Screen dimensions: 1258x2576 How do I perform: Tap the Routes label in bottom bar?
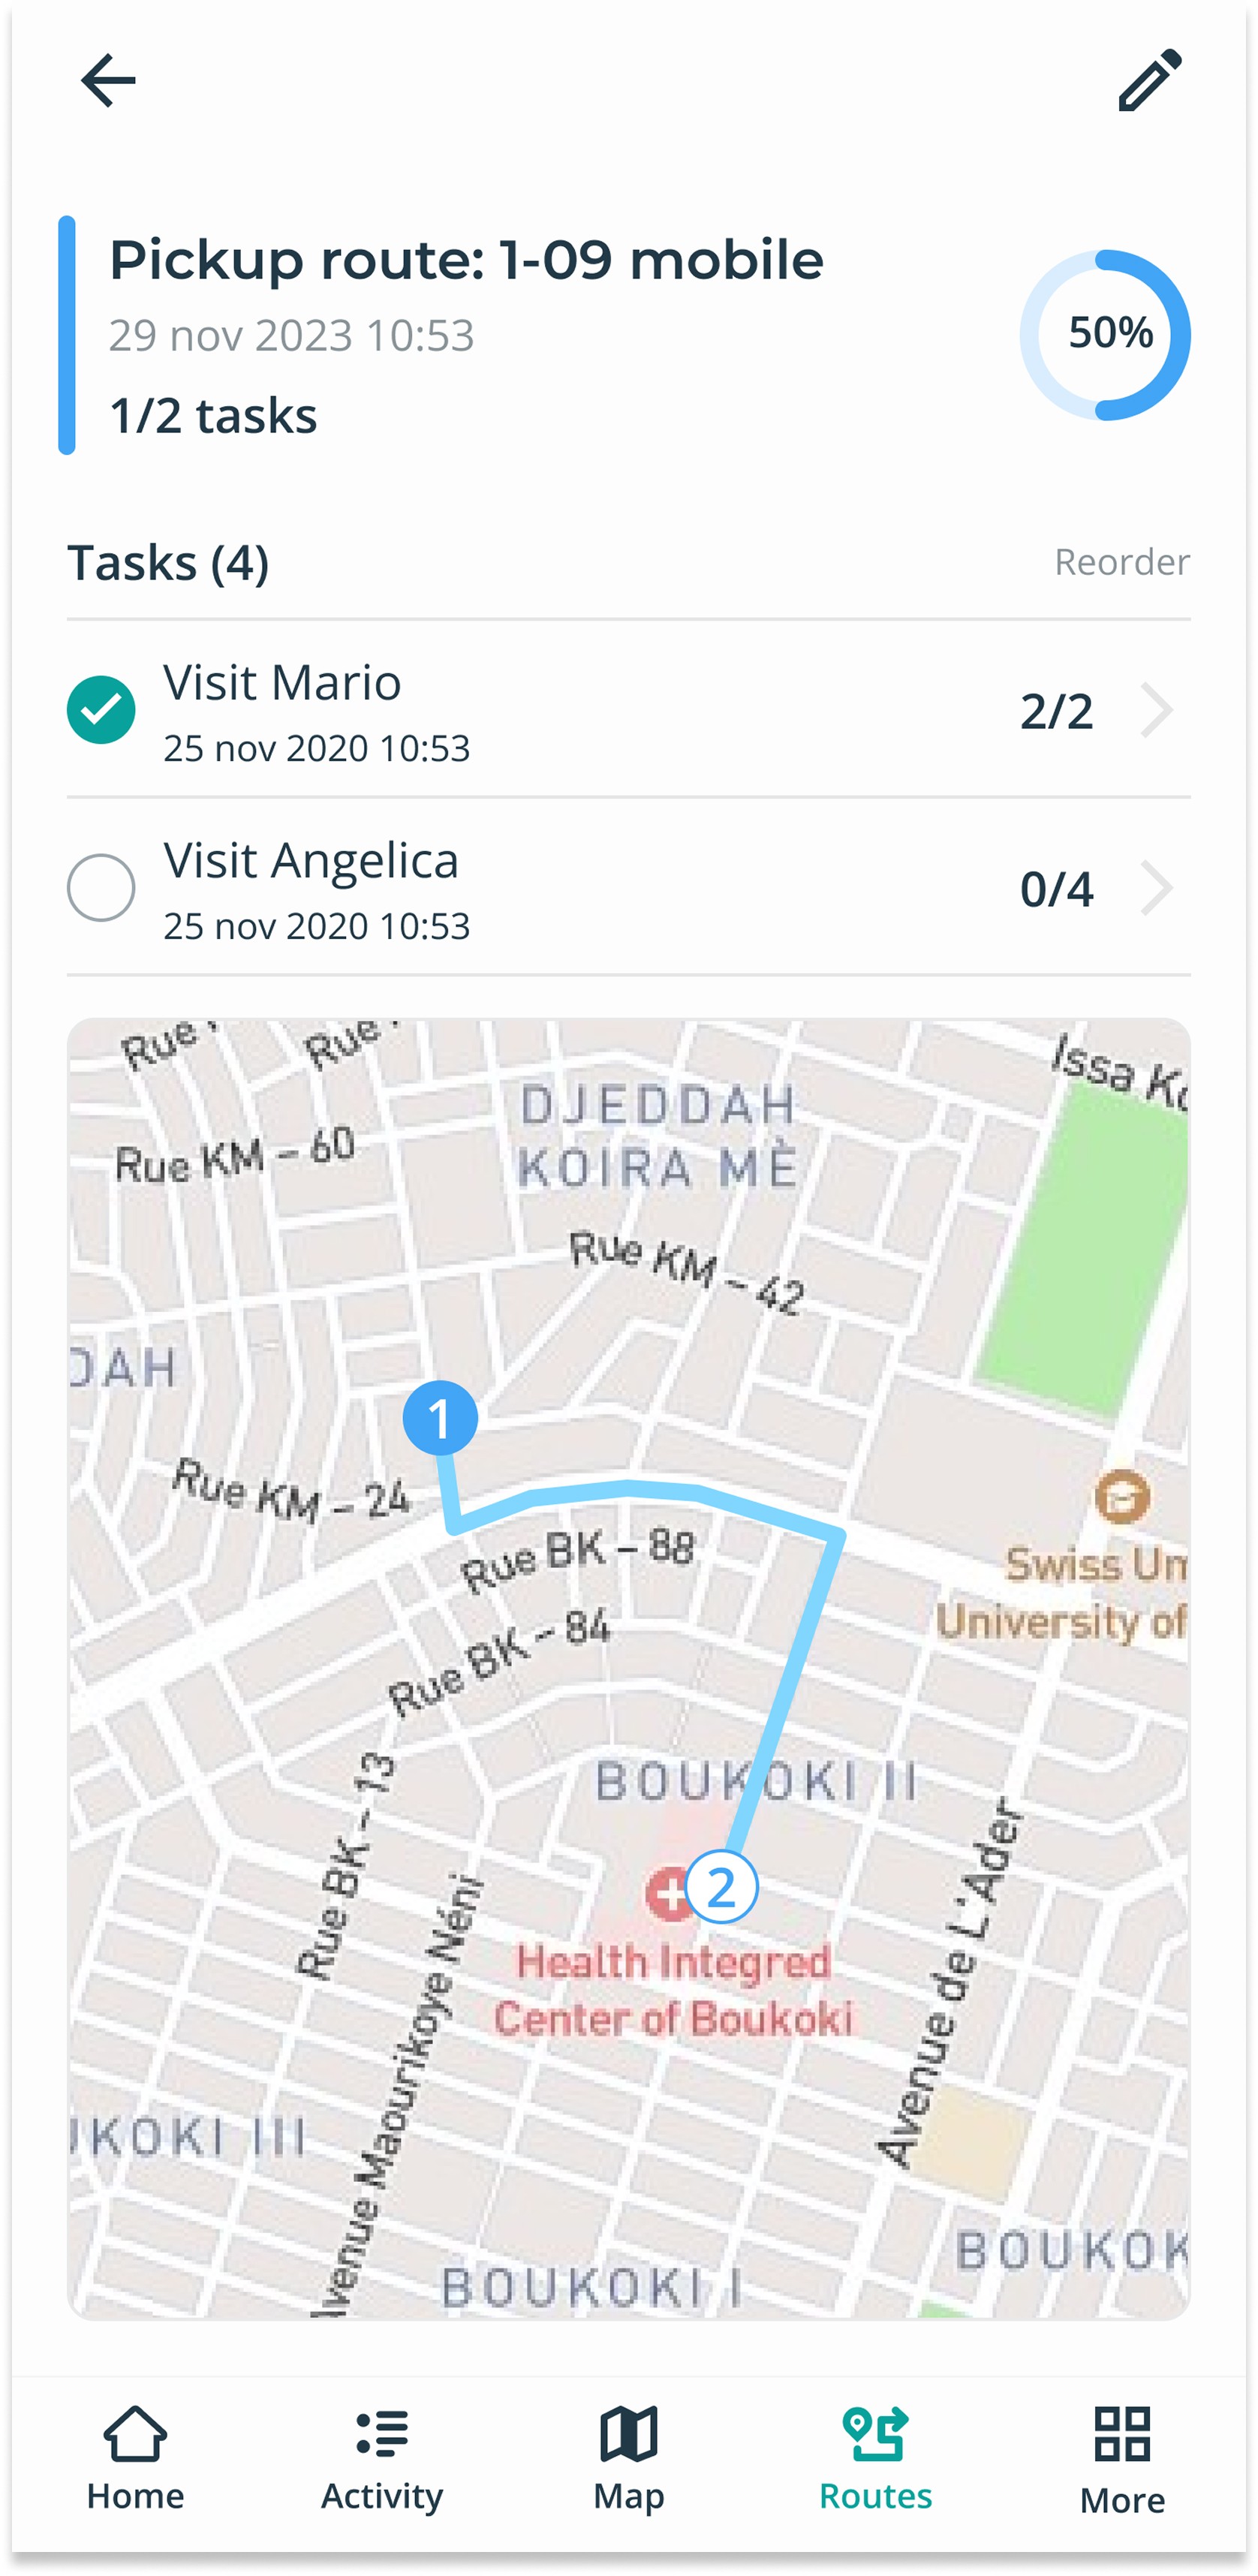[x=876, y=2497]
